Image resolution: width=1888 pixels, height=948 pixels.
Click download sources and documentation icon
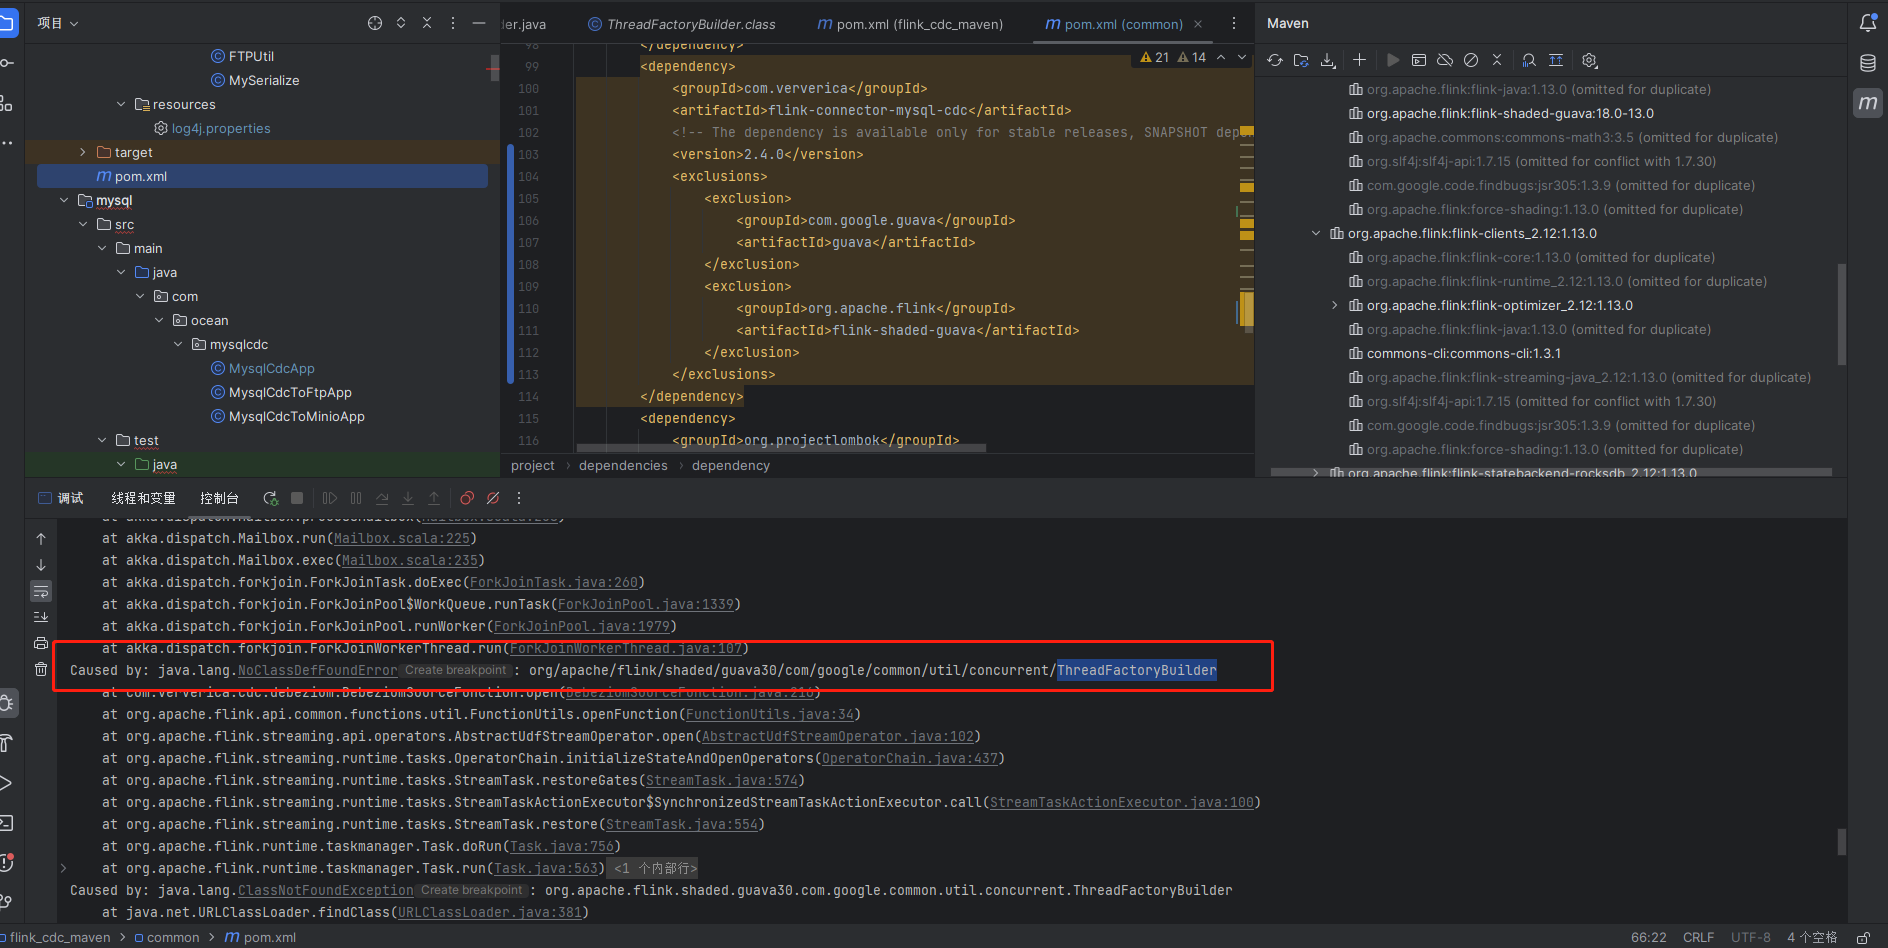[1328, 60]
